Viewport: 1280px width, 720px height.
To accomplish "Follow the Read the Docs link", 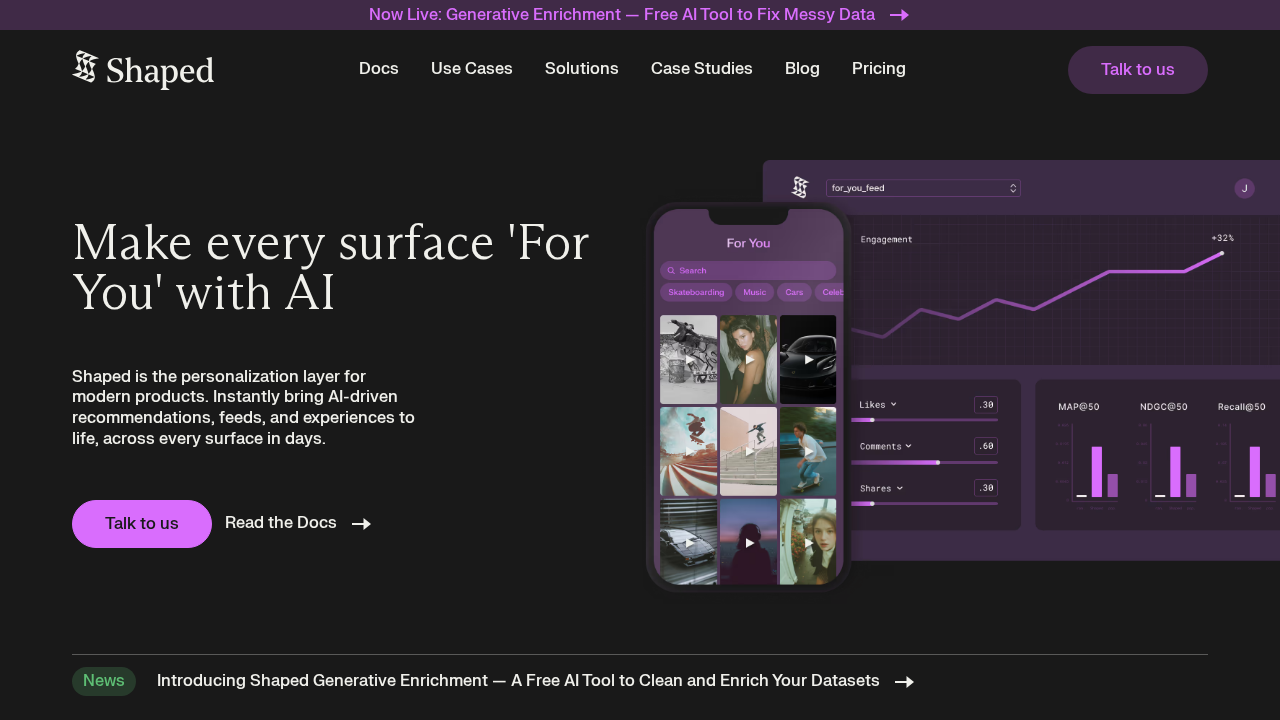I will pyautogui.click(x=281, y=522).
